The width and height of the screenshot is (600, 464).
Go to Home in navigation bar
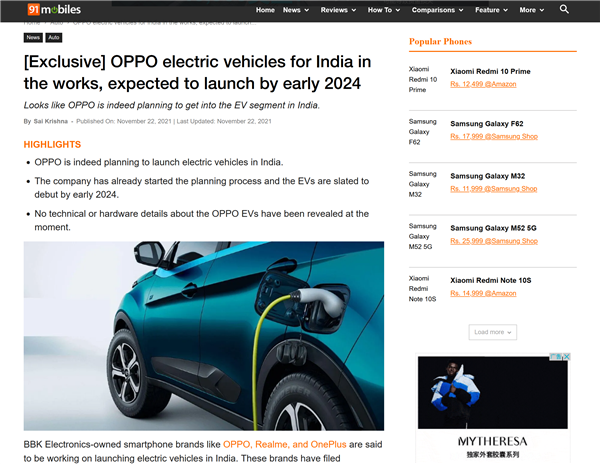[x=265, y=10]
